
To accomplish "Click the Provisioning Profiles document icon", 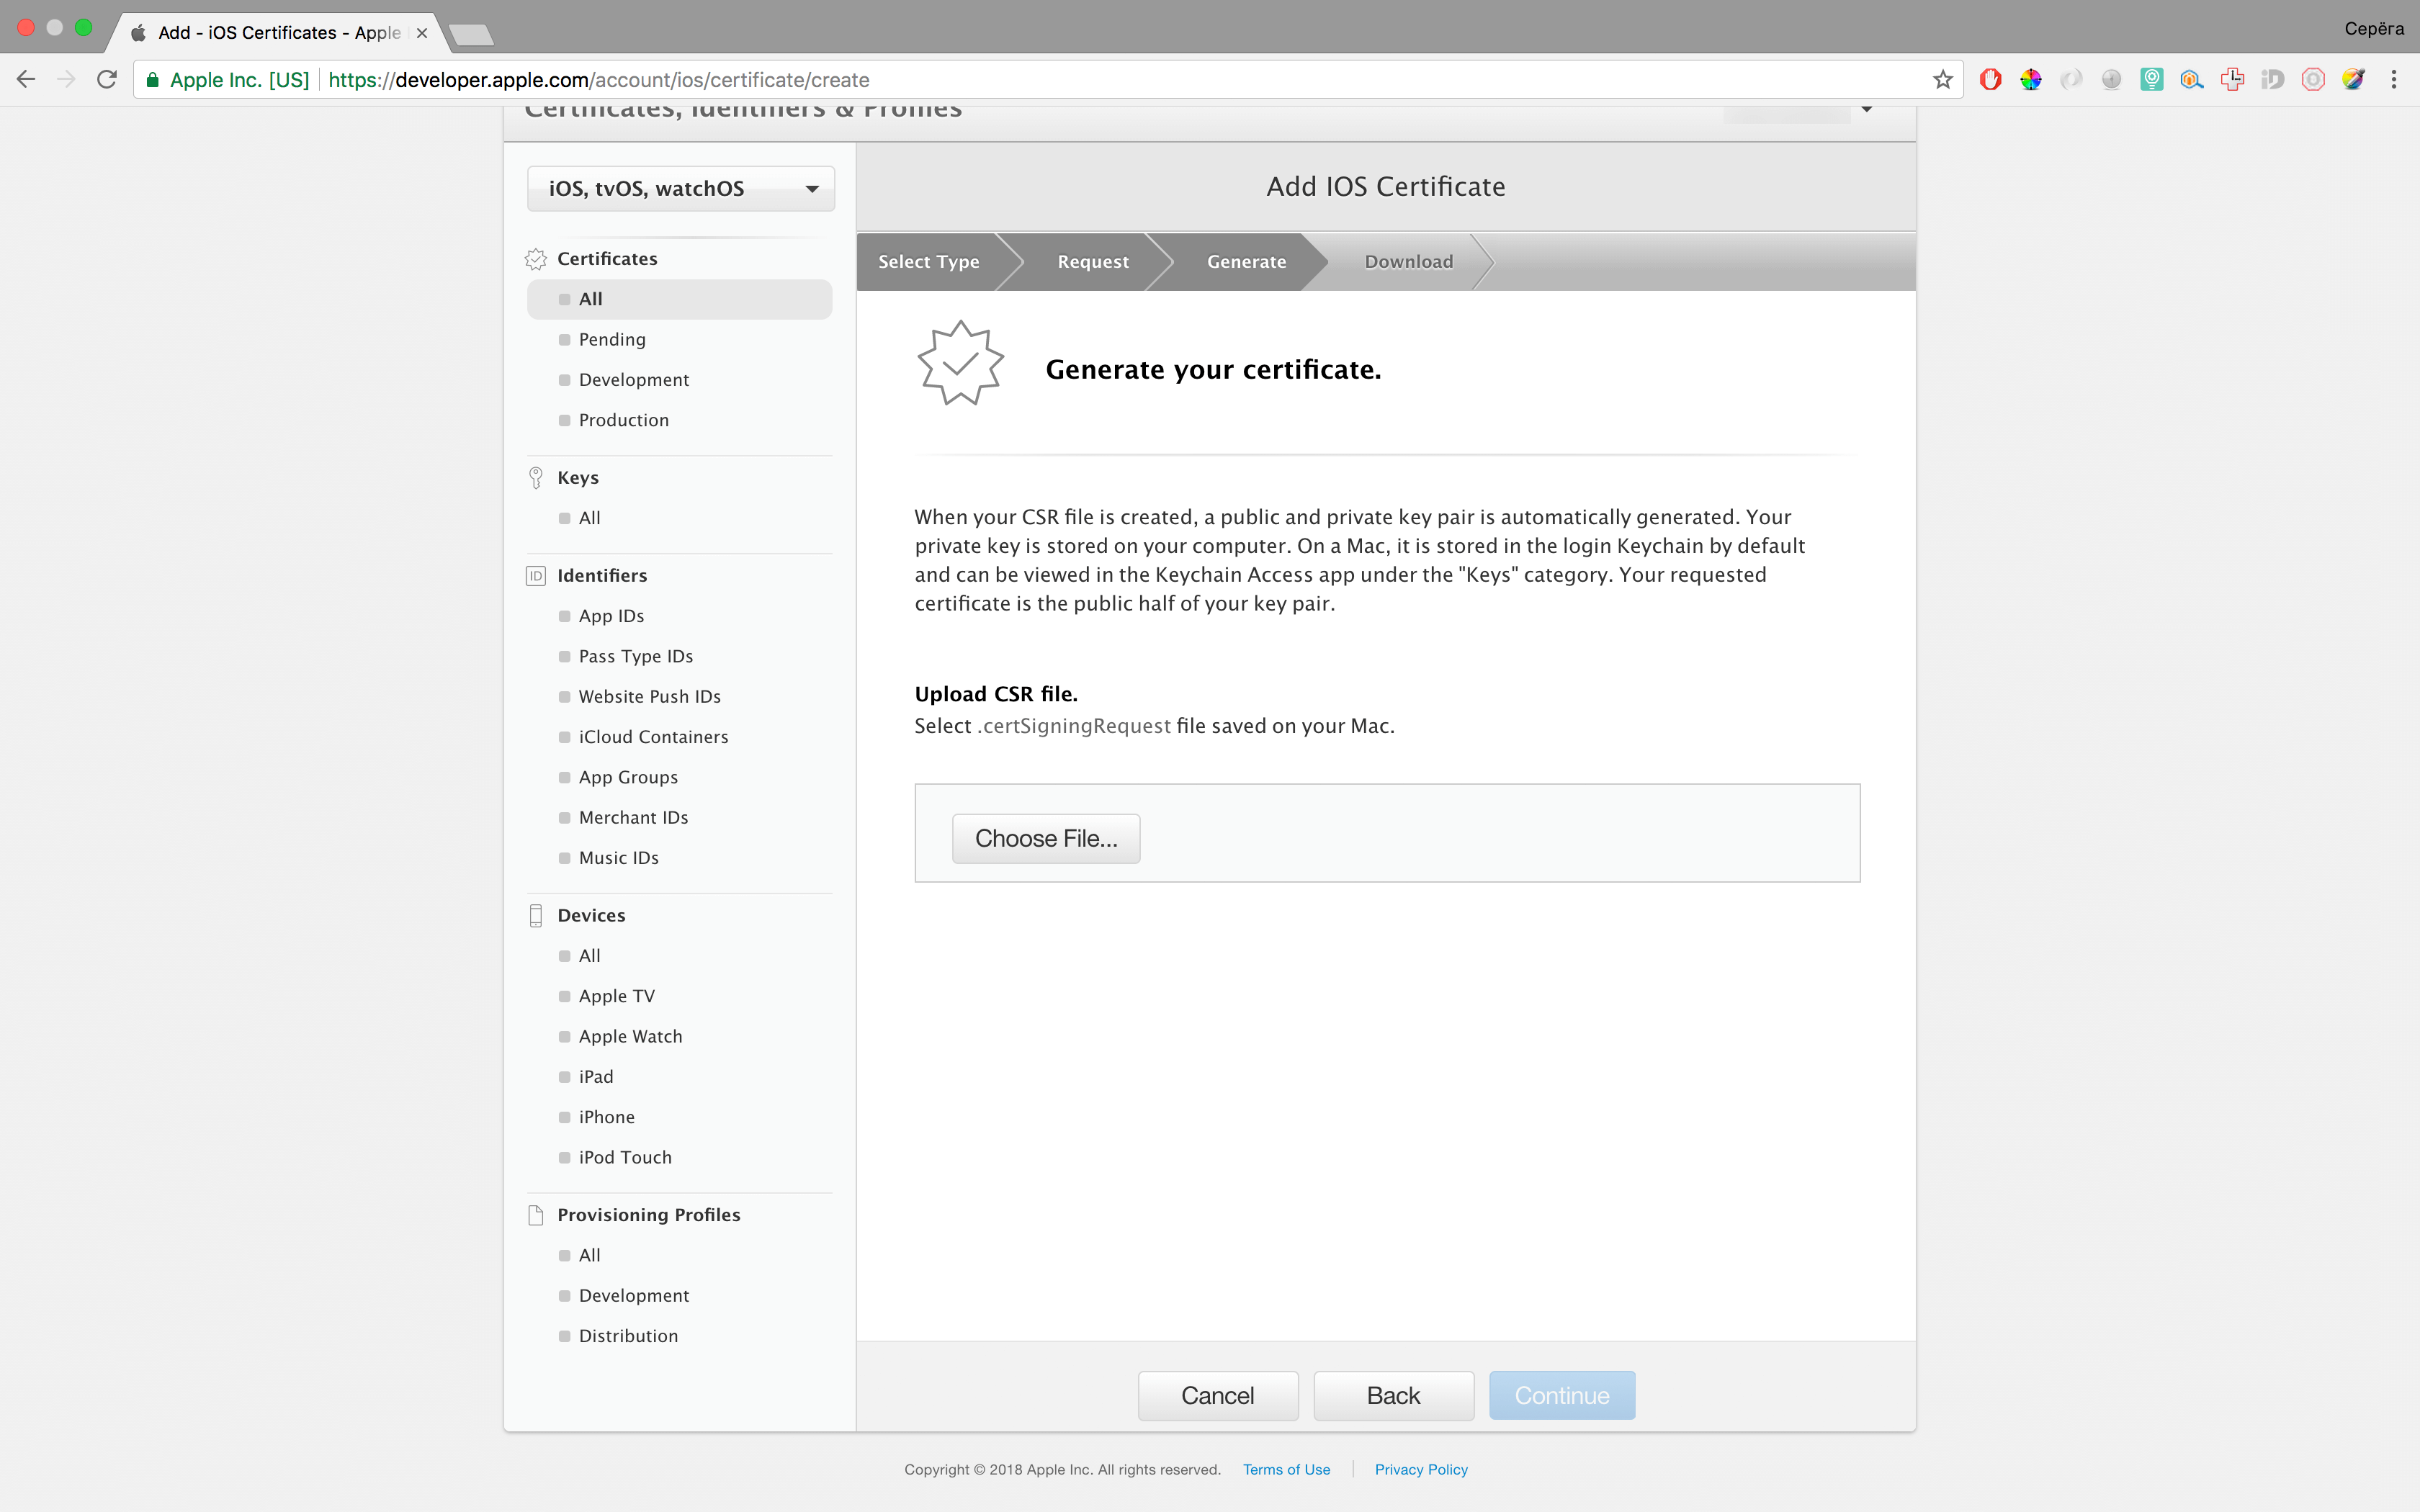I will tap(536, 1215).
